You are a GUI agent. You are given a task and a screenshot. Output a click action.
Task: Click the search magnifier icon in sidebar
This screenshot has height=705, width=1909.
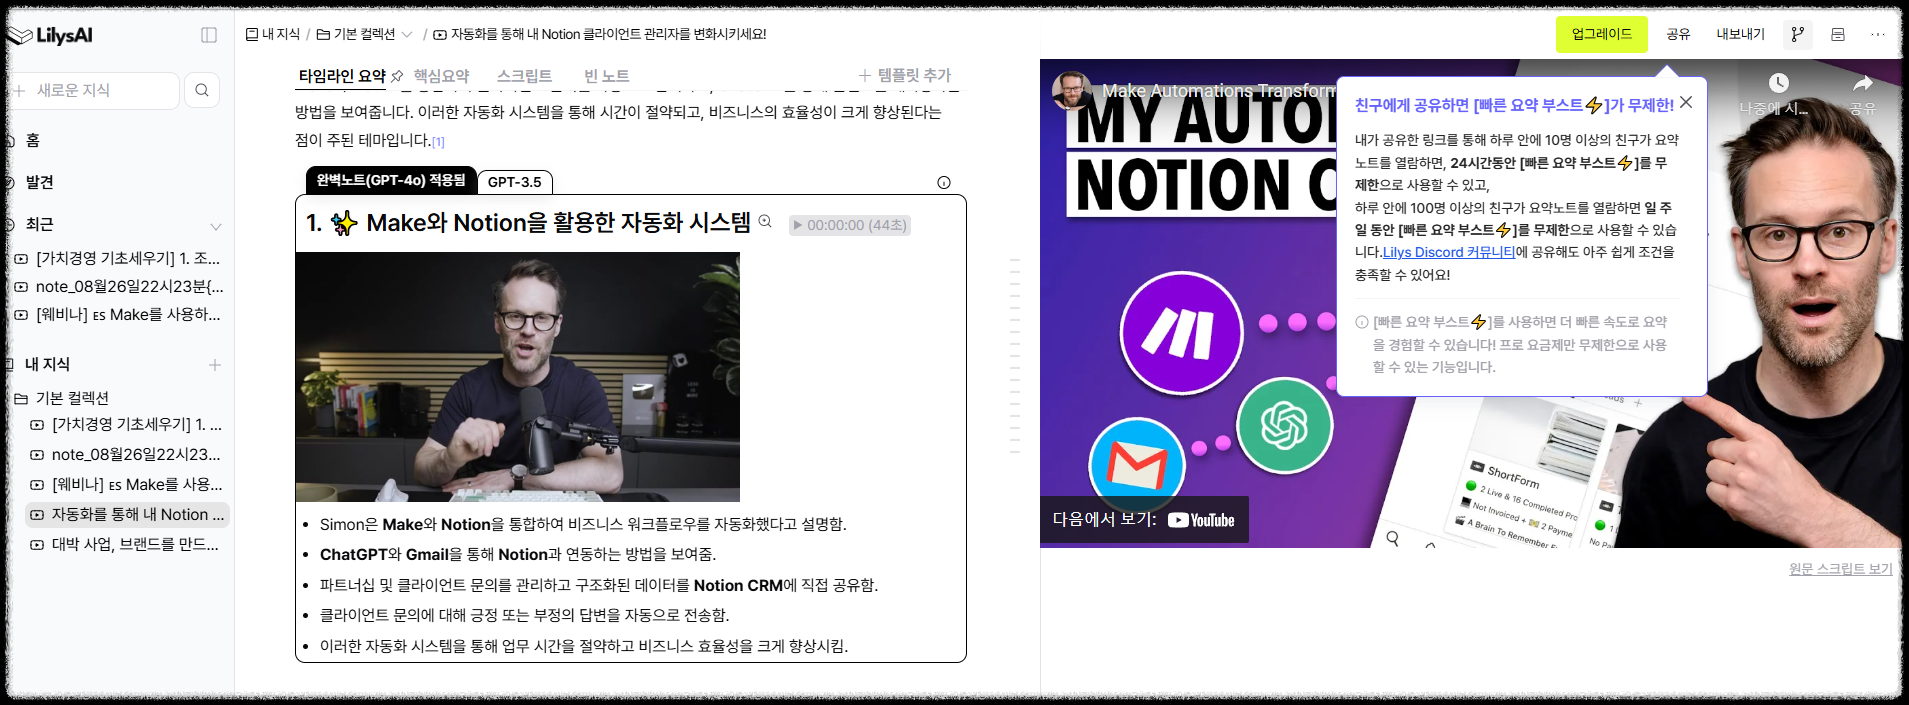coord(202,90)
